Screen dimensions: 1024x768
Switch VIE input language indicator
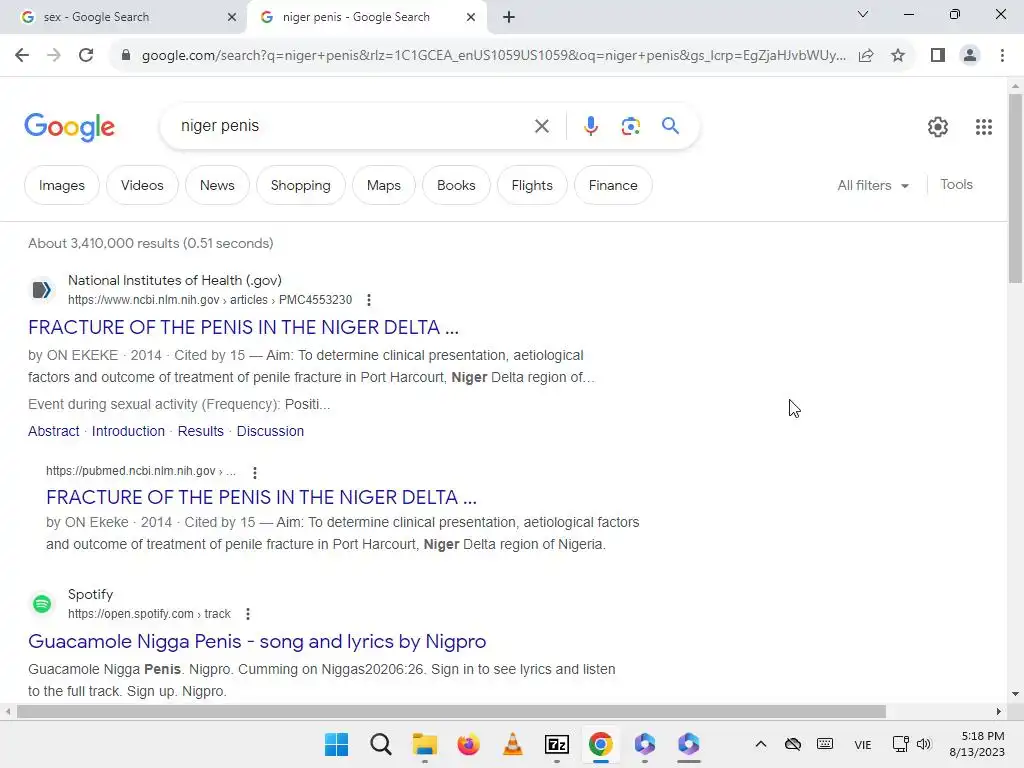[863, 744]
